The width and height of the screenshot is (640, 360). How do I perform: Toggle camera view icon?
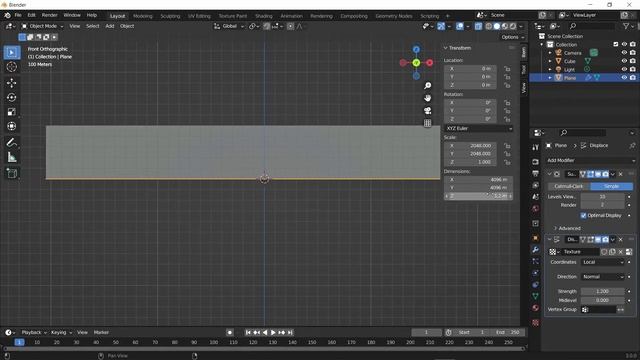pos(427,111)
